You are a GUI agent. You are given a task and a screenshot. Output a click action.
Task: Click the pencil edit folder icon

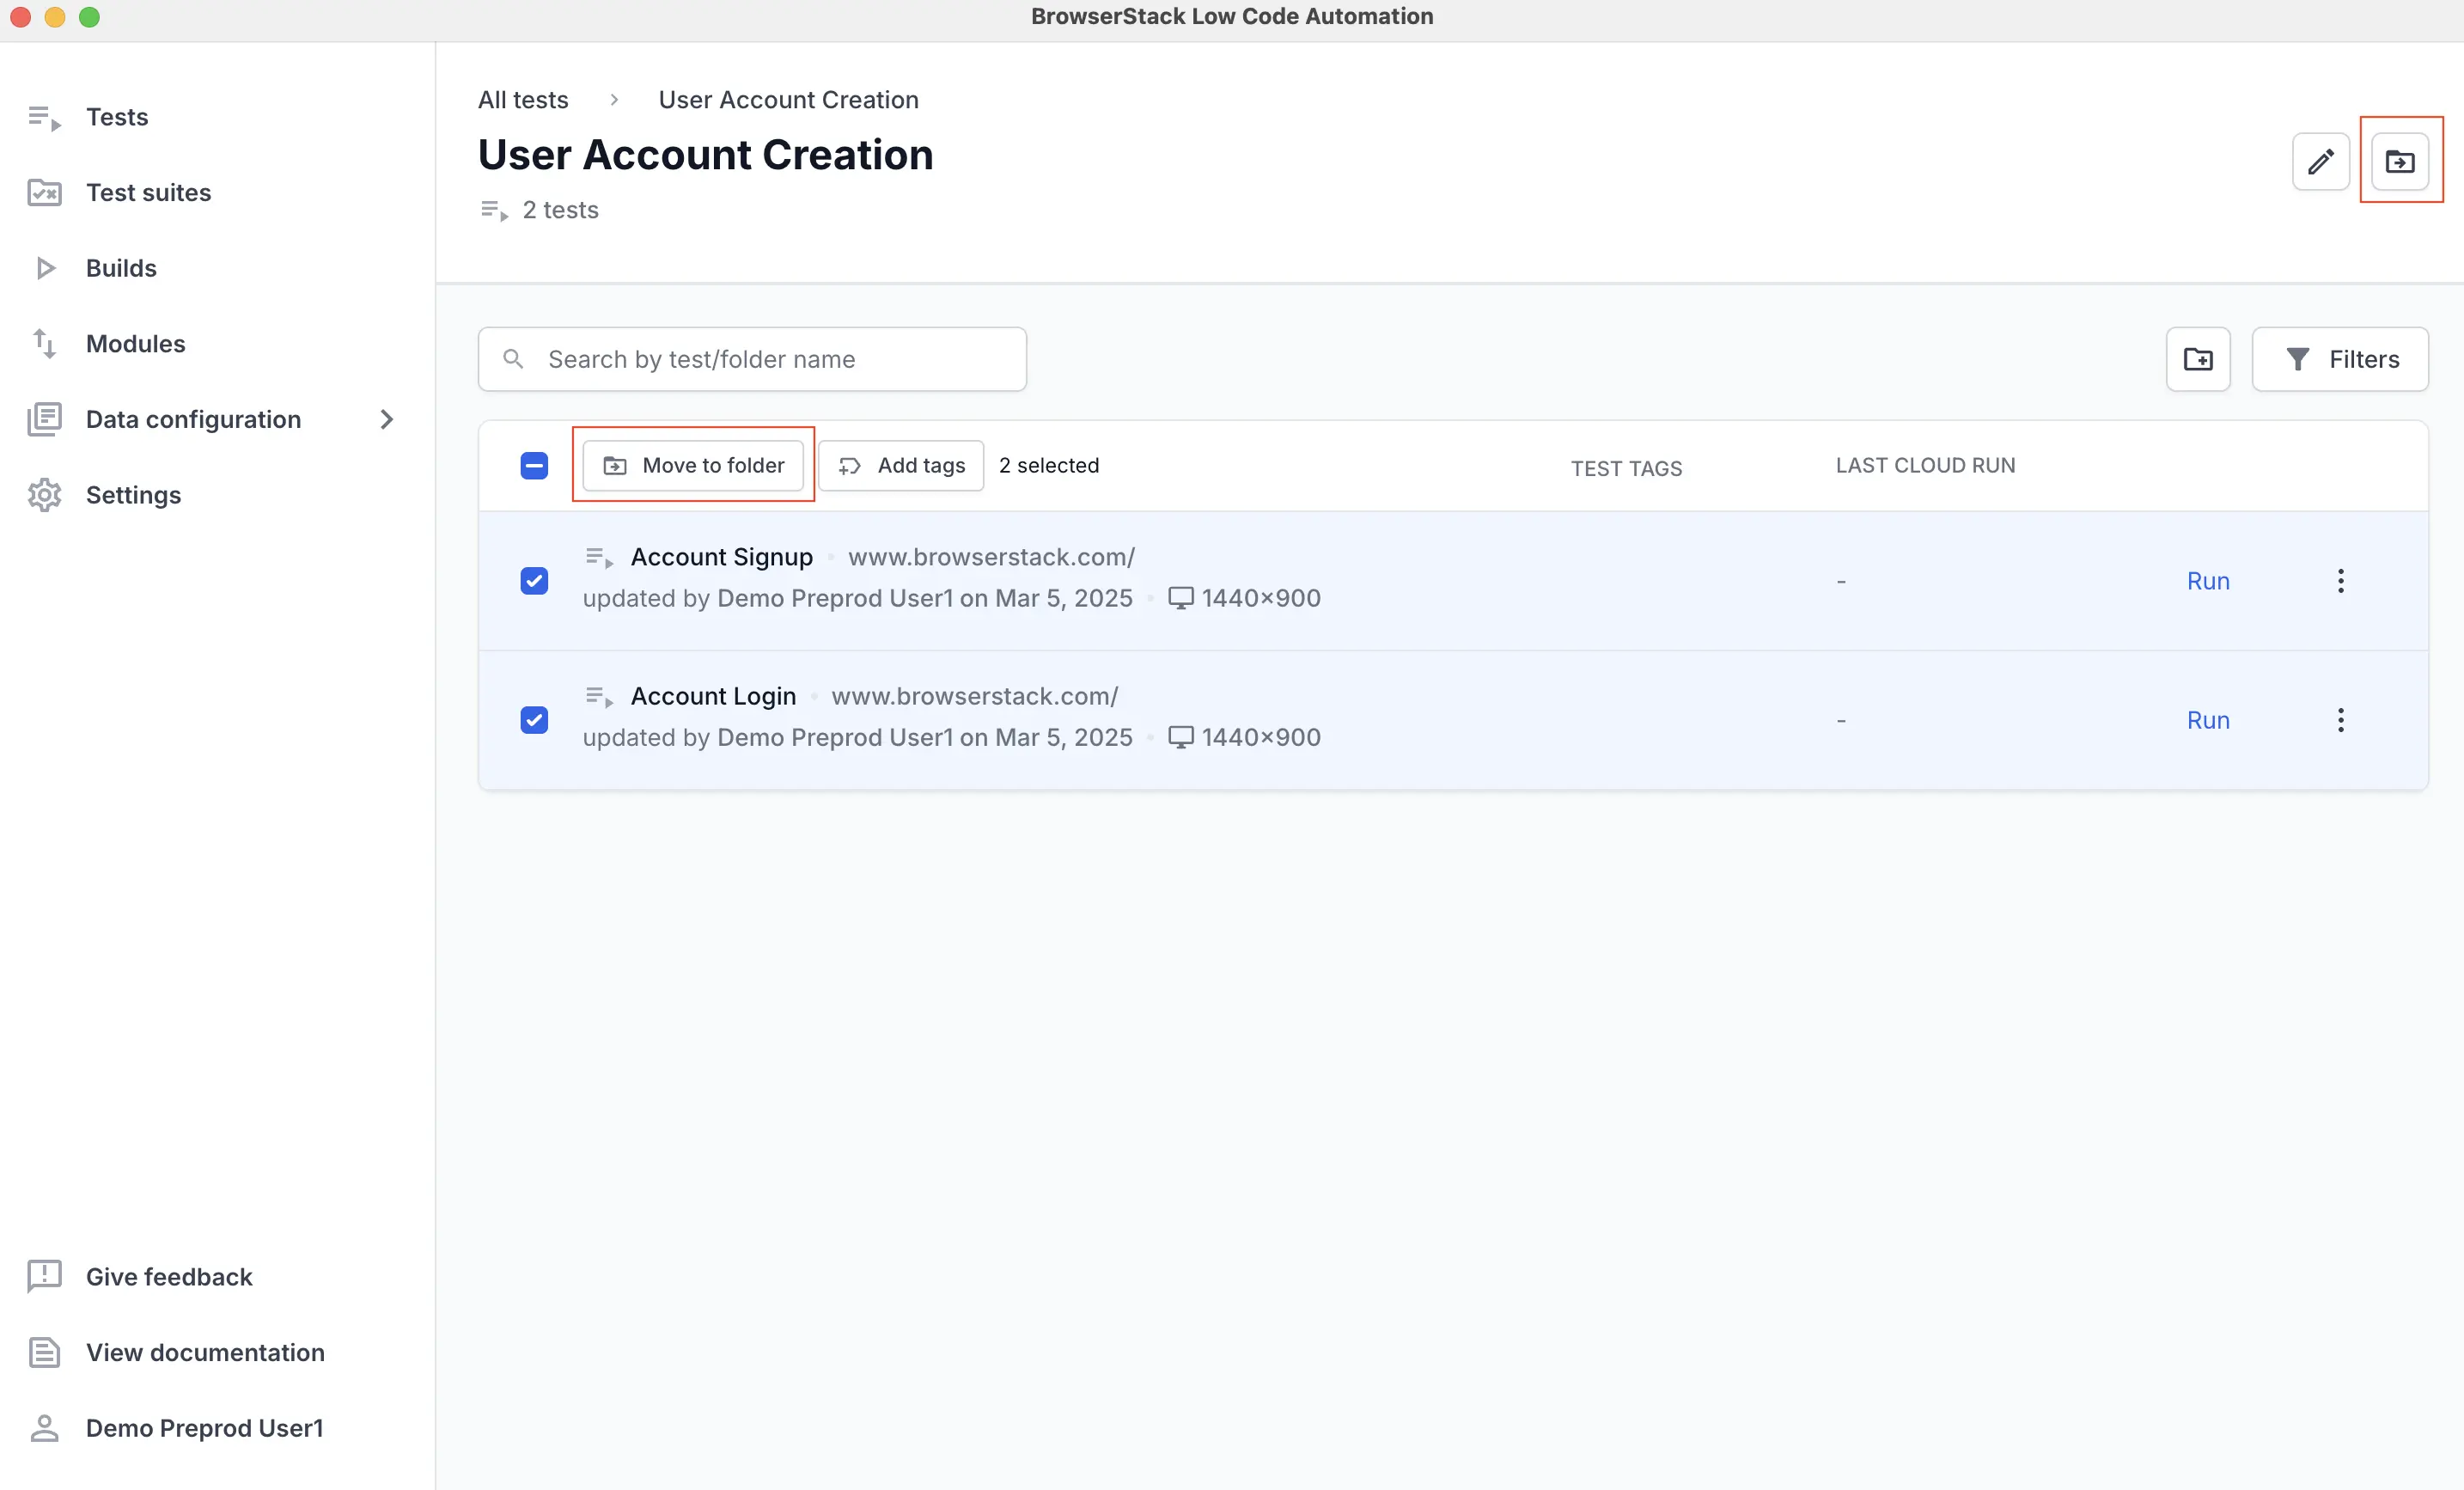(x=2320, y=161)
